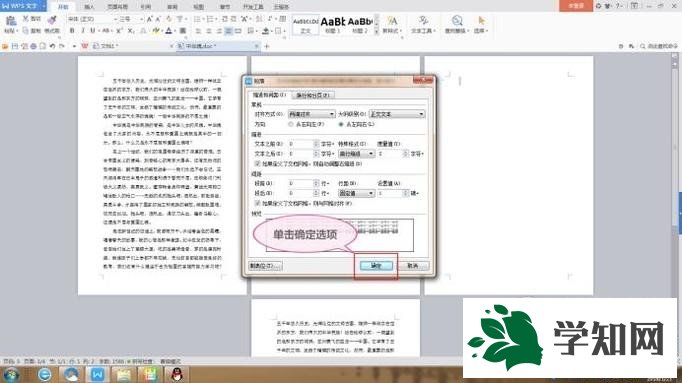Open the WPS application menu button

pyautogui.click(x=23, y=6)
